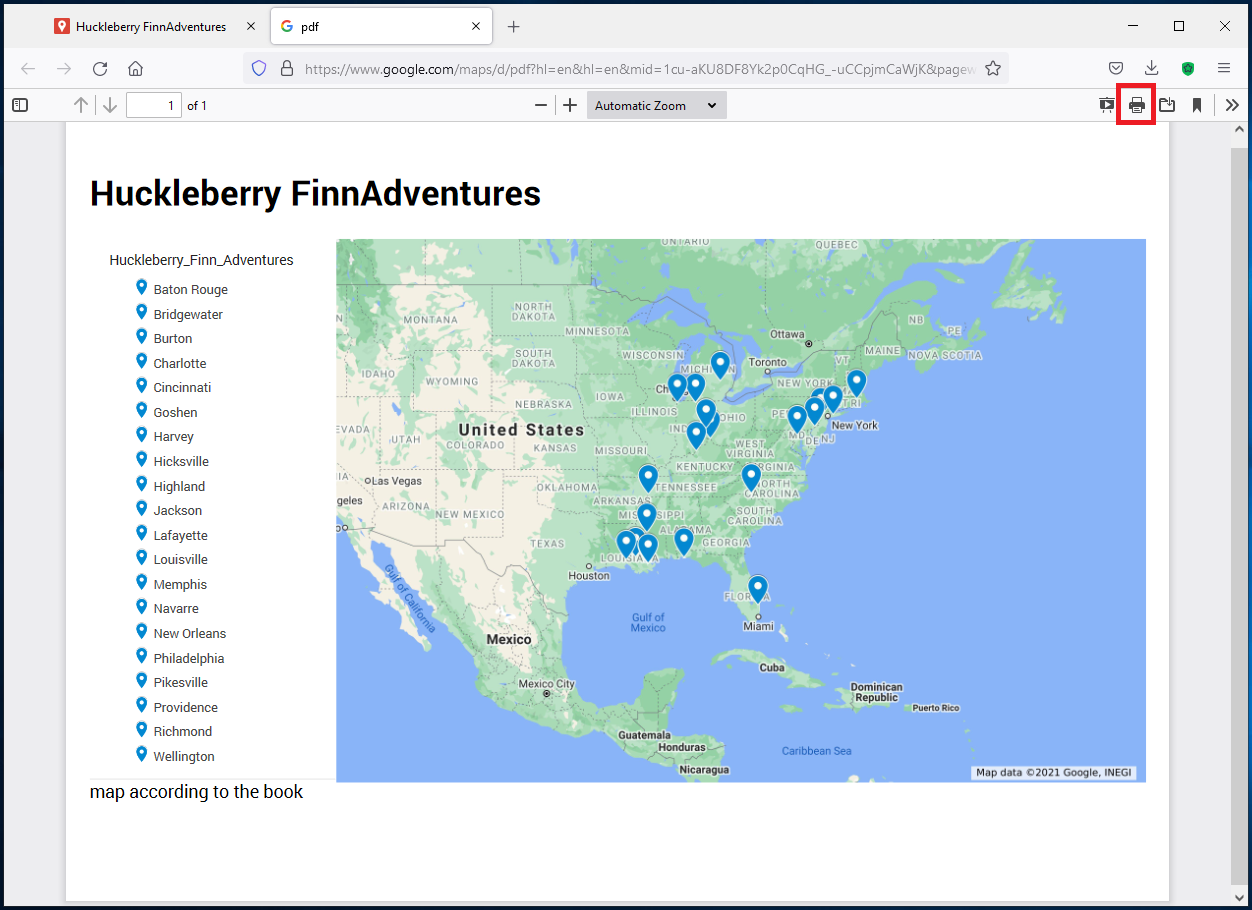Open Firefox home page
The width and height of the screenshot is (1252, 910).
136,69
